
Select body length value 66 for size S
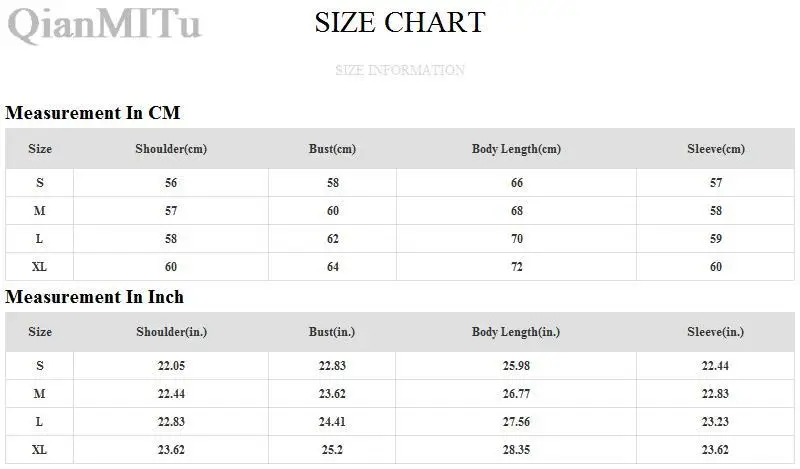coord(517,183)
